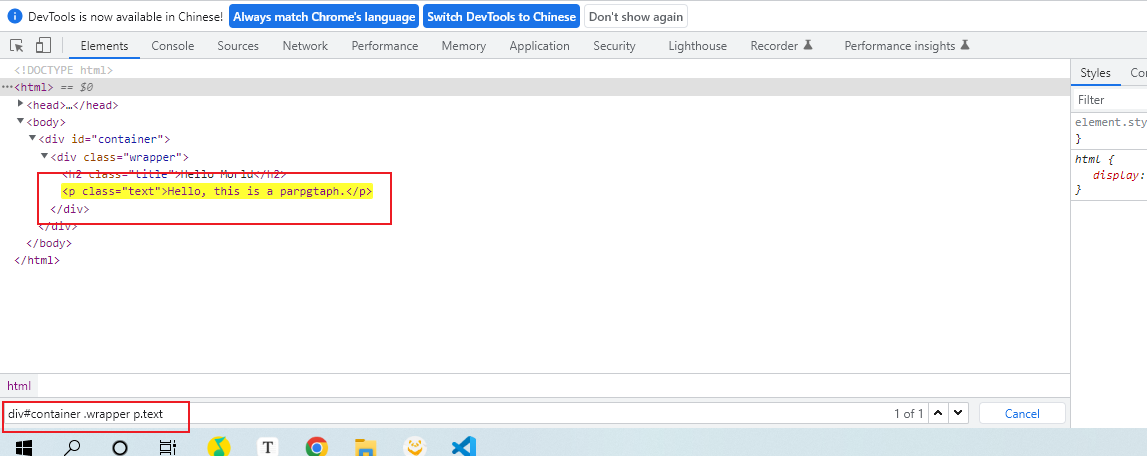The width and height of the screenshot is (1147, 456).
Task: Expand the collapsed head element
Action: coord(21,104)
